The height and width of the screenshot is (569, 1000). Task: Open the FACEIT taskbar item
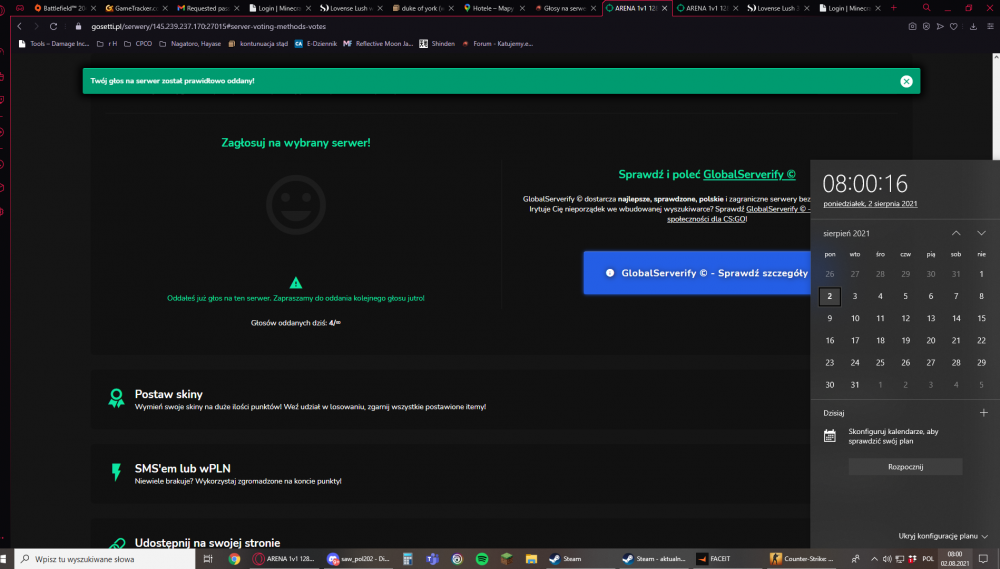(x=727, y=559)
